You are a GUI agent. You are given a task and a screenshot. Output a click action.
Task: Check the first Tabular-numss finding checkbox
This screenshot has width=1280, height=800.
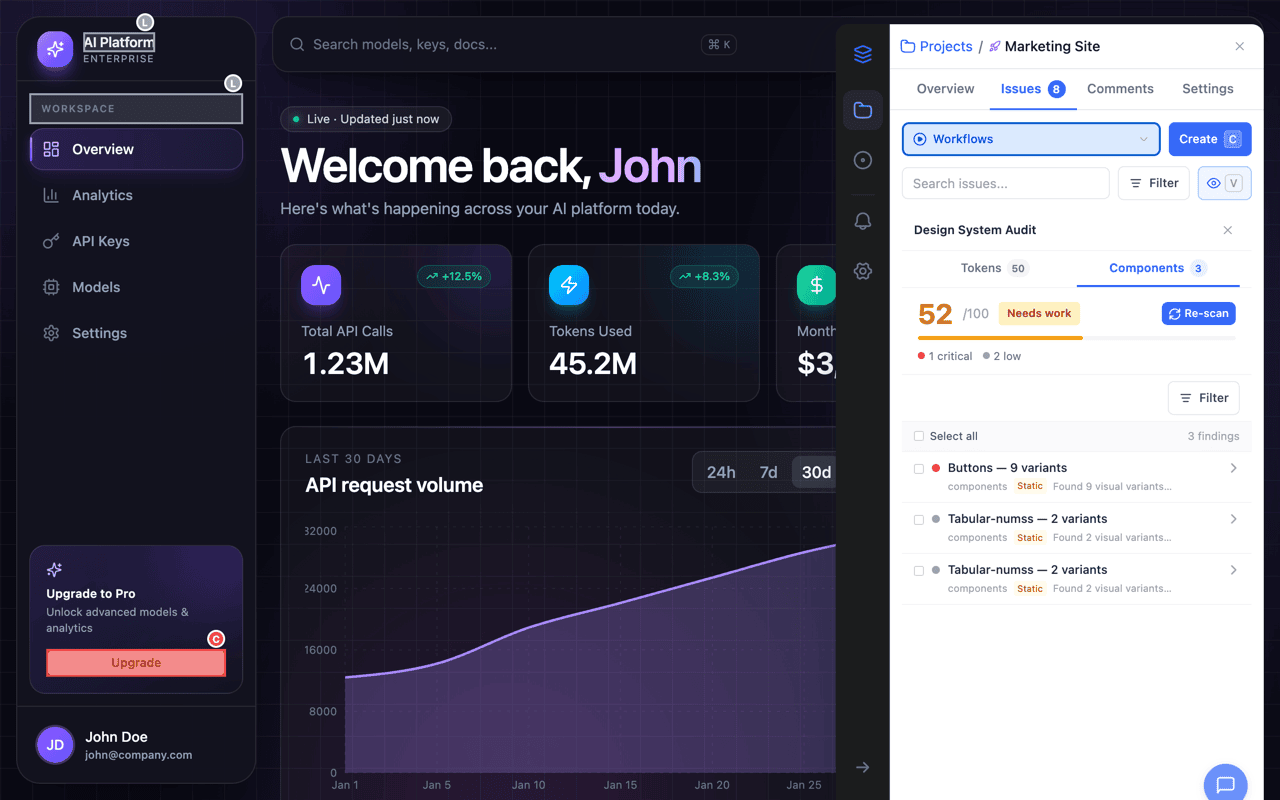pos(919,519)
